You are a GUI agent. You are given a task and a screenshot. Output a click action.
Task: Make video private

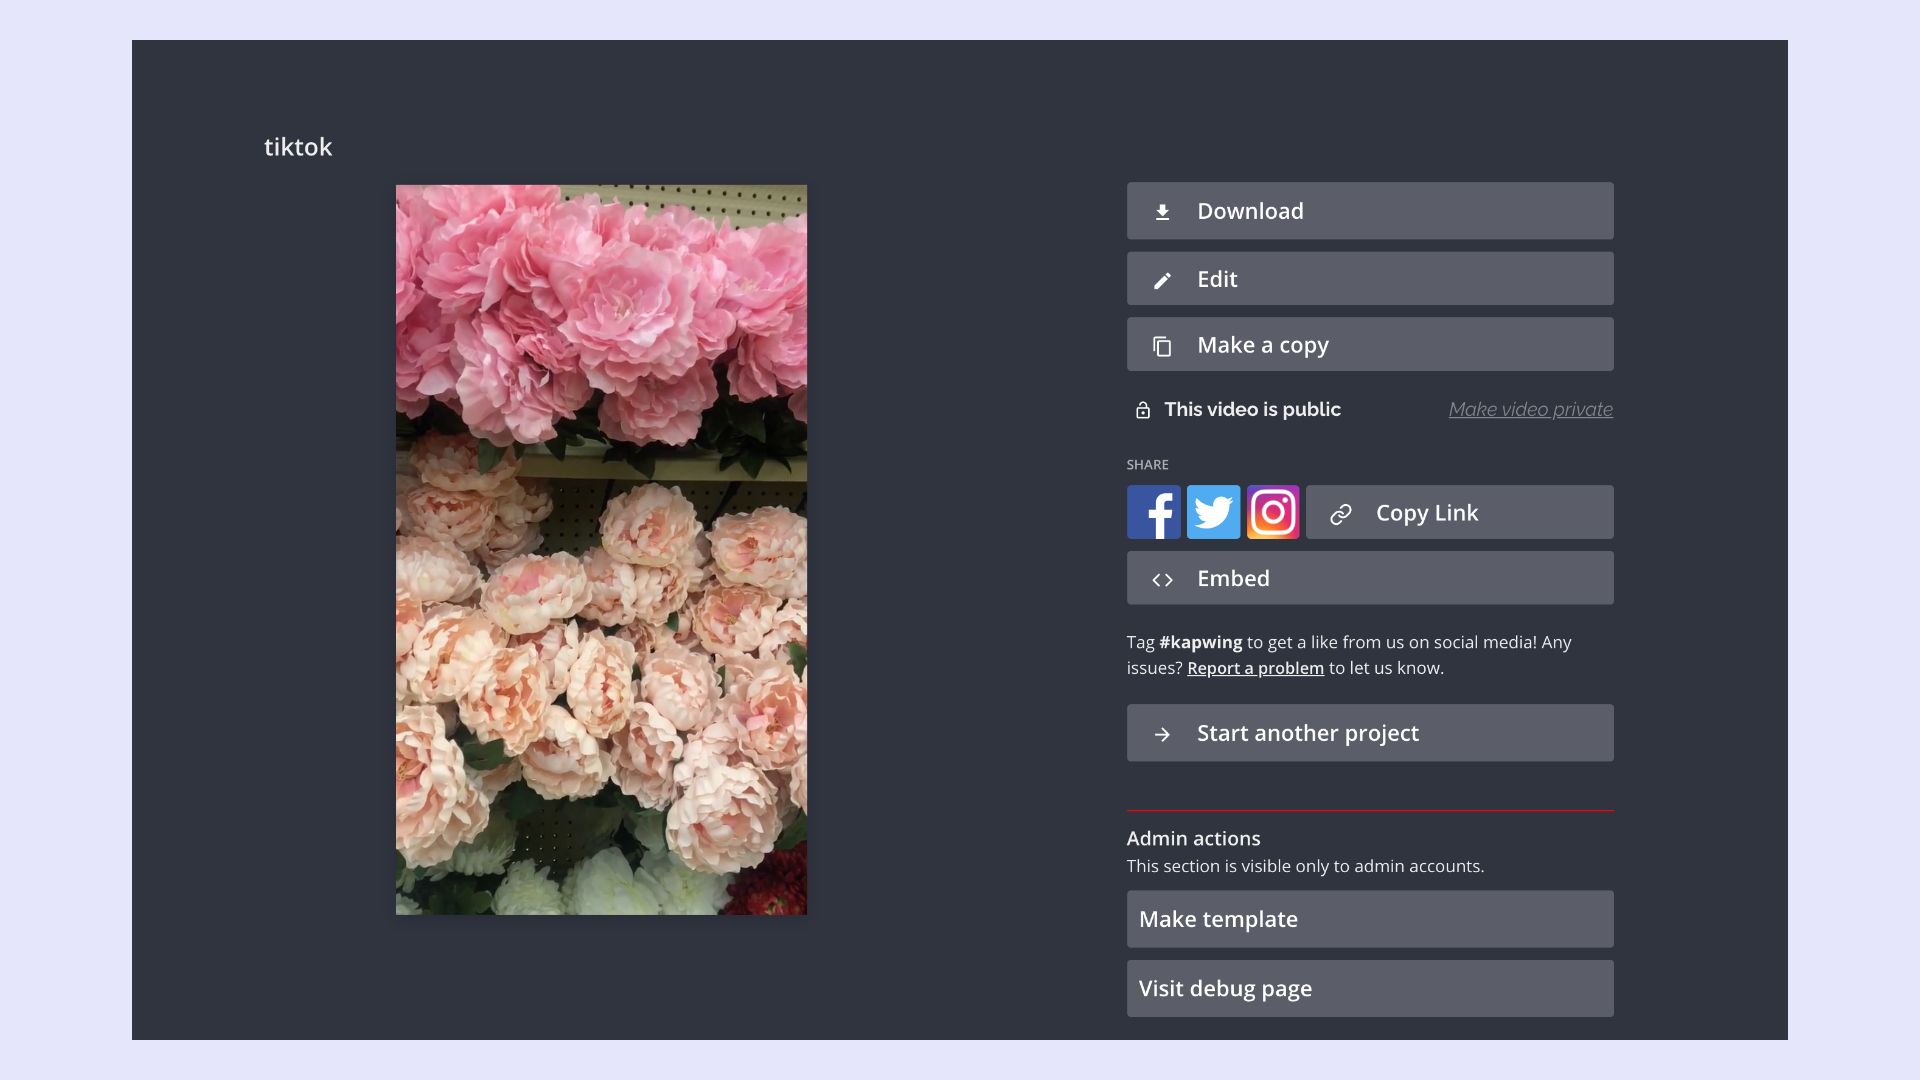[x=1530, y=409]
